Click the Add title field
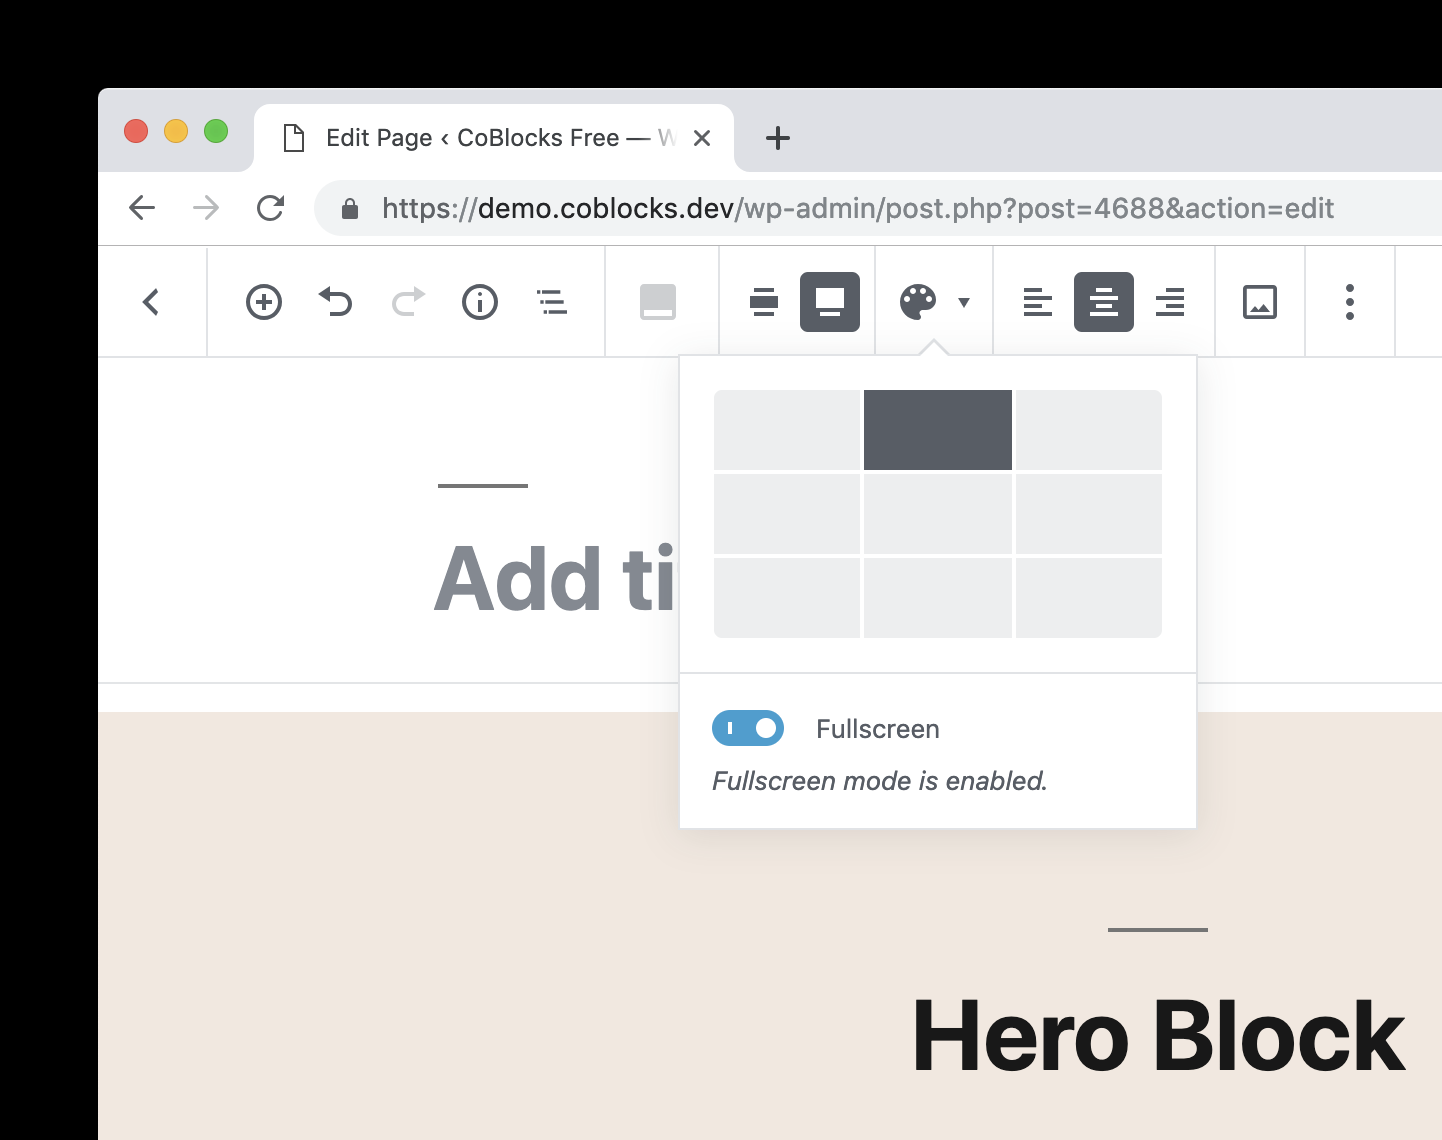This screenshot has height=1140, width=1442. click(x=555, y=579)
